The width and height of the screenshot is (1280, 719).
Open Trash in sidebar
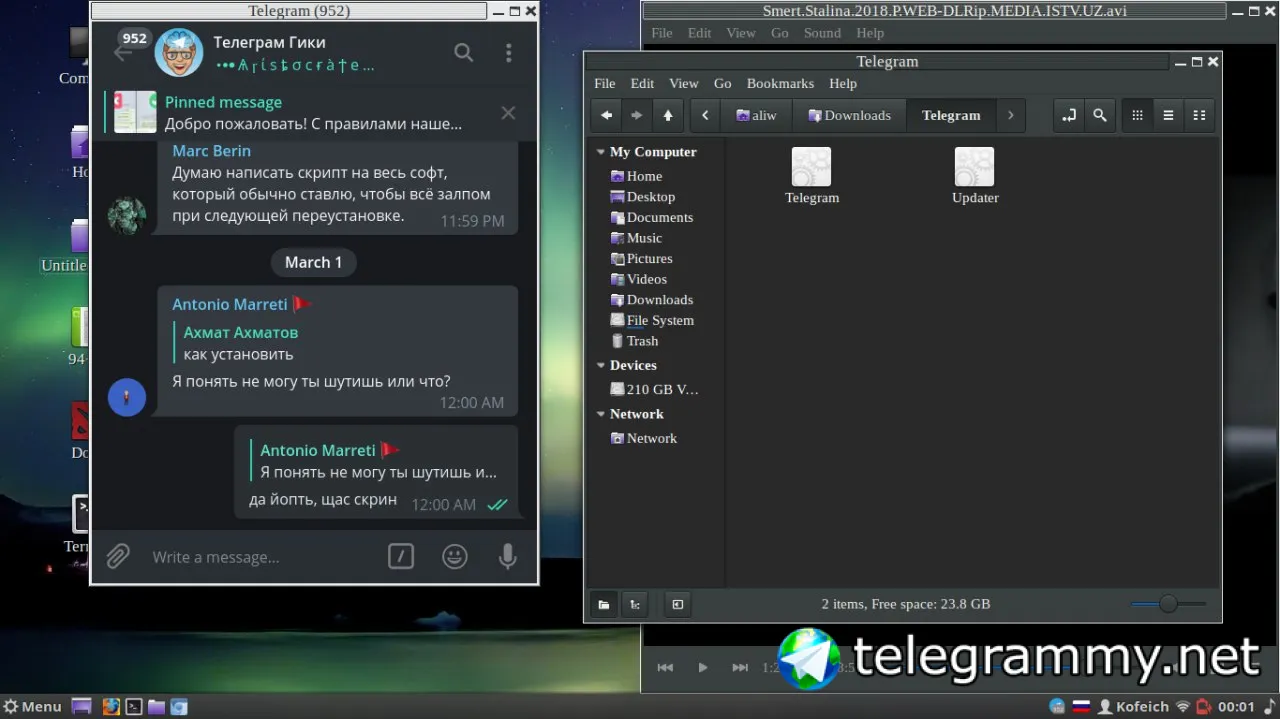[x=634, y=341]
